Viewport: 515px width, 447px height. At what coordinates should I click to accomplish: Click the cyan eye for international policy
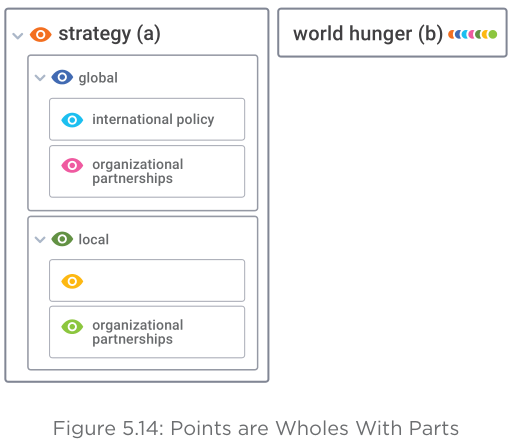pos(72,120)
